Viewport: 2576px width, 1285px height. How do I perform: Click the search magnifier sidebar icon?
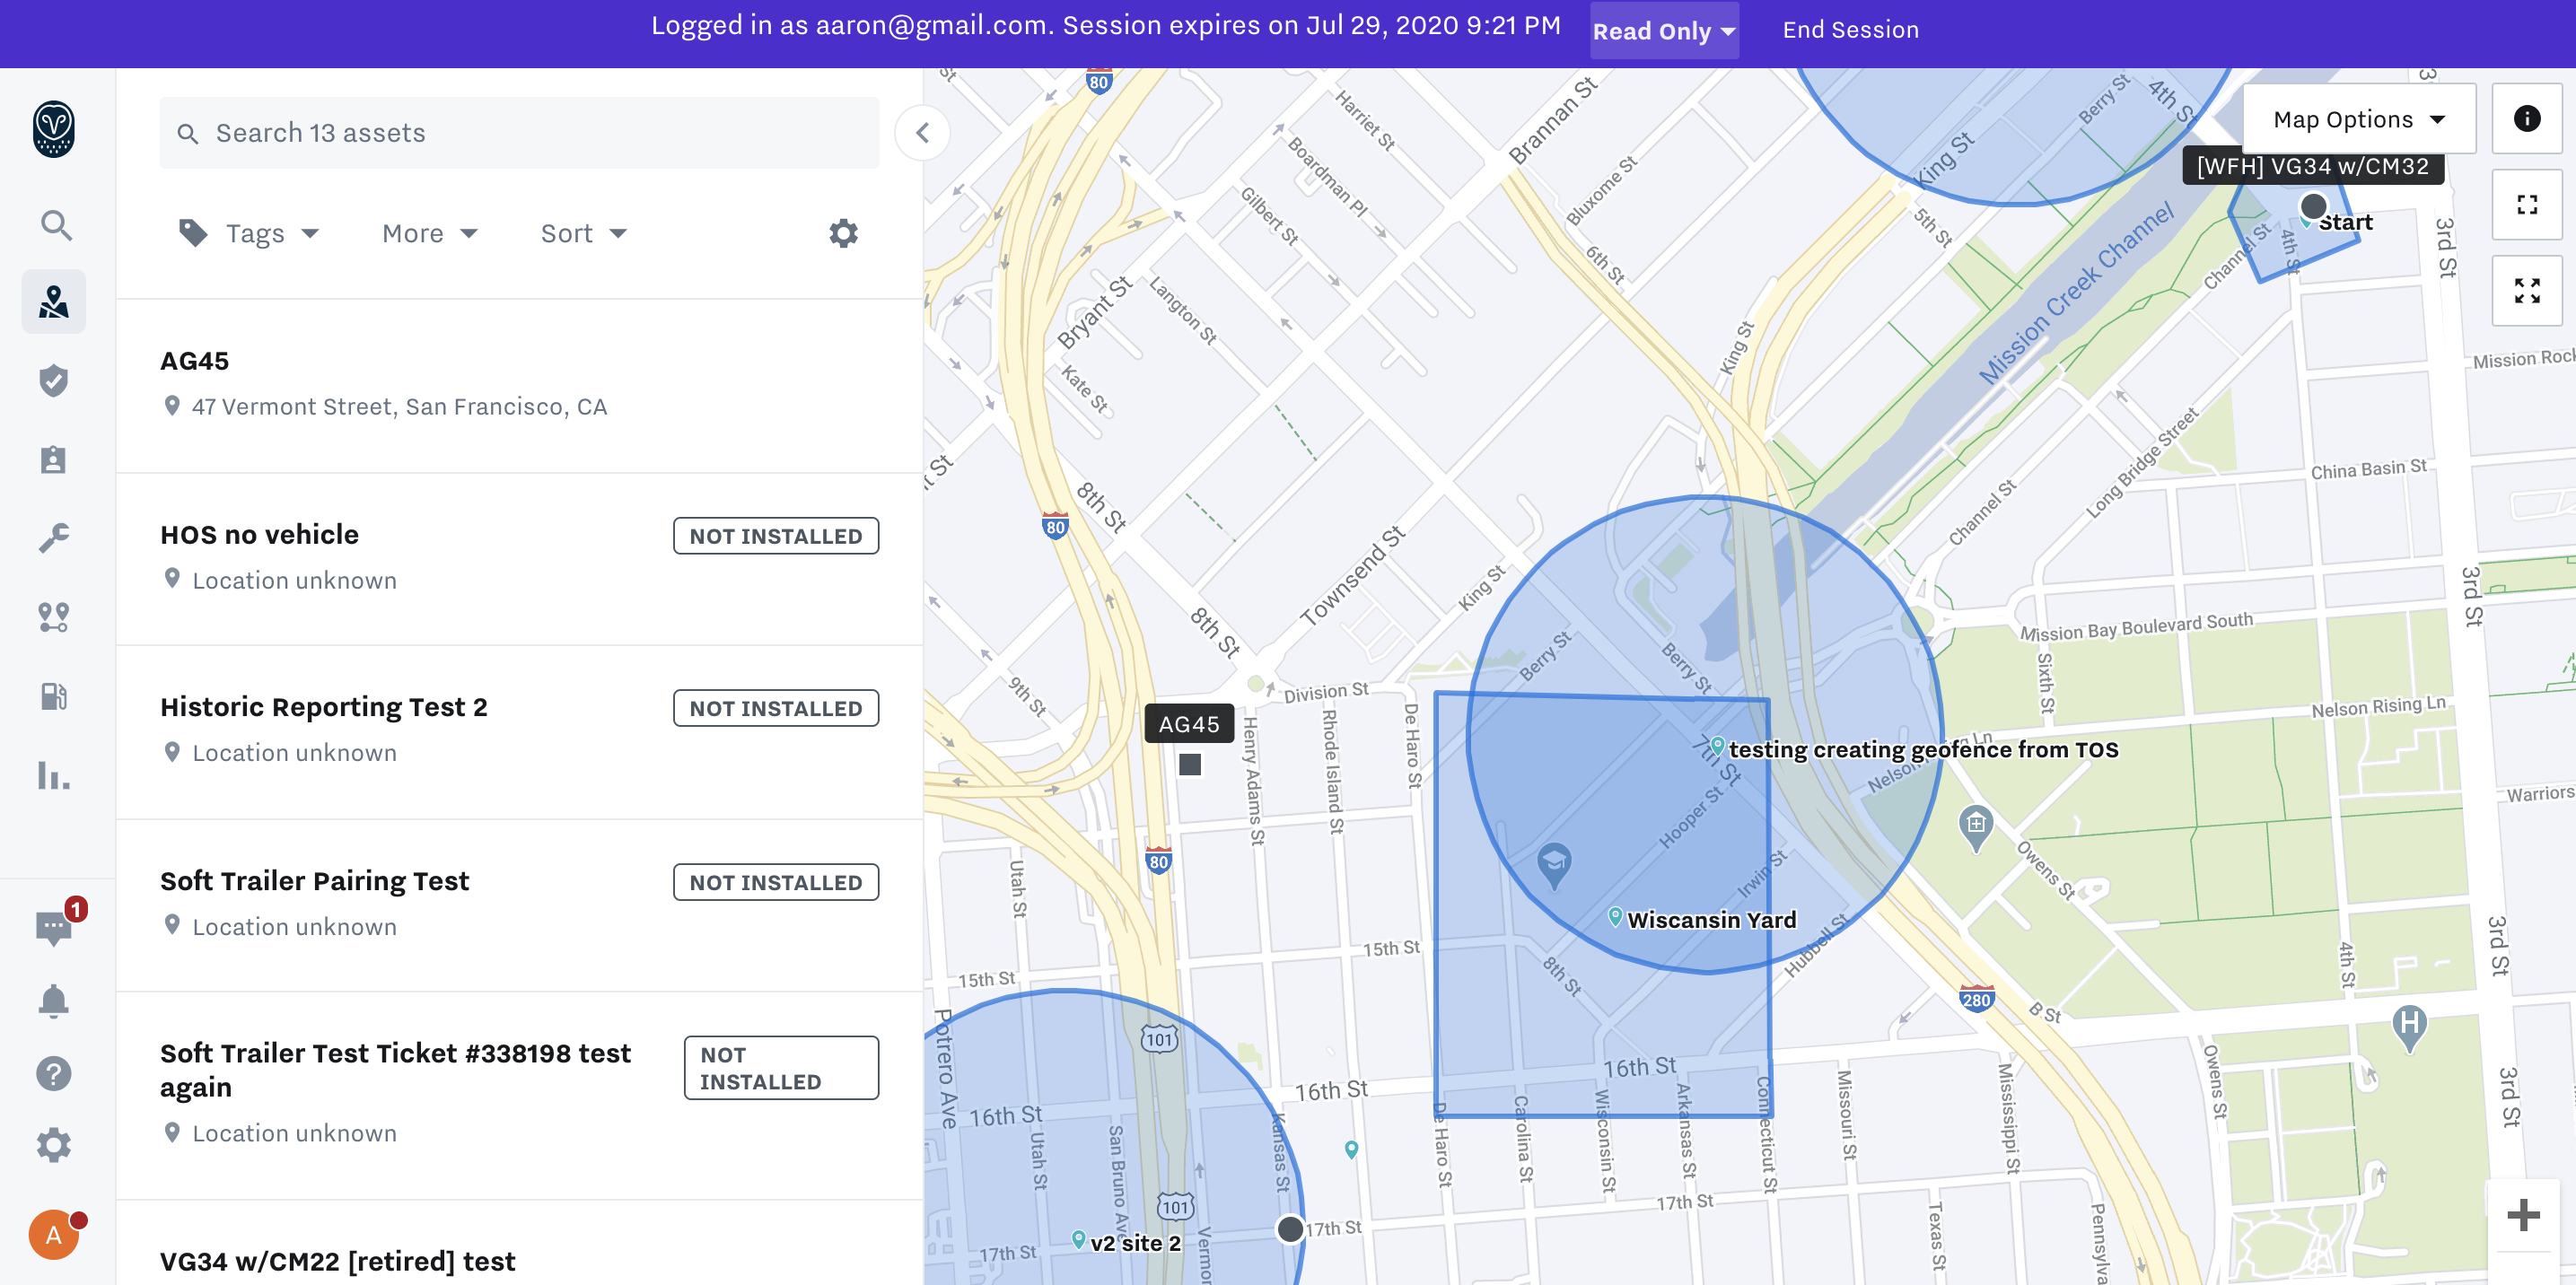pyautogui.click(x=55, y=225)
